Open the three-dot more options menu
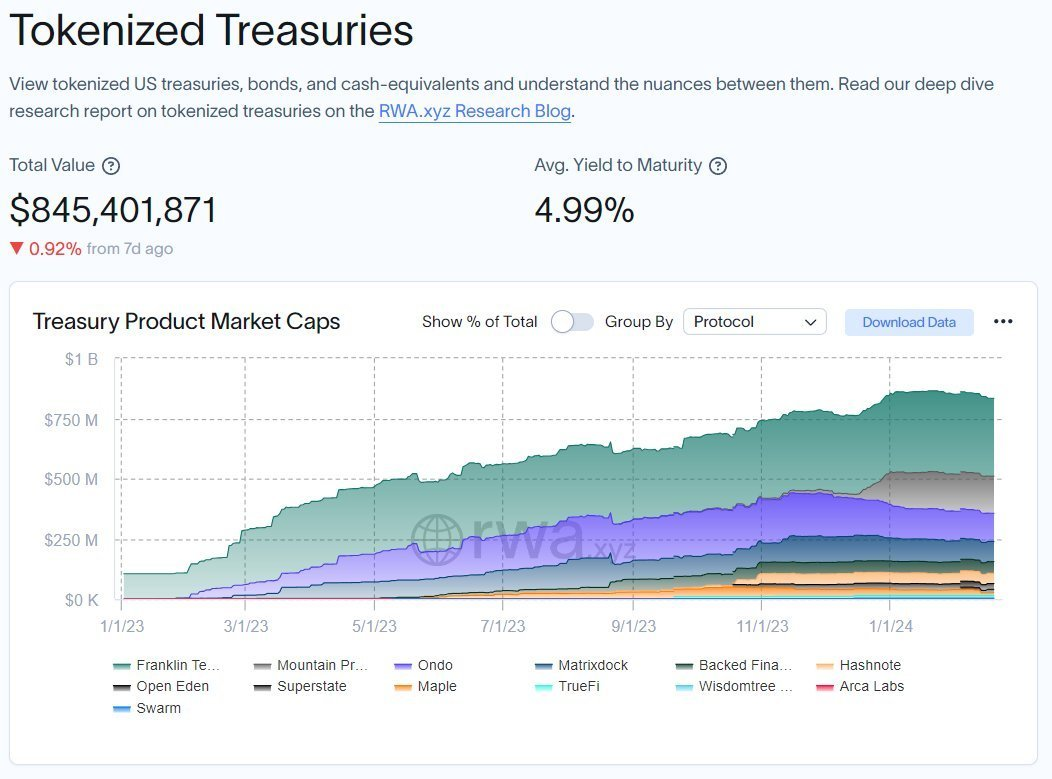 click(x=1003, y=321)
